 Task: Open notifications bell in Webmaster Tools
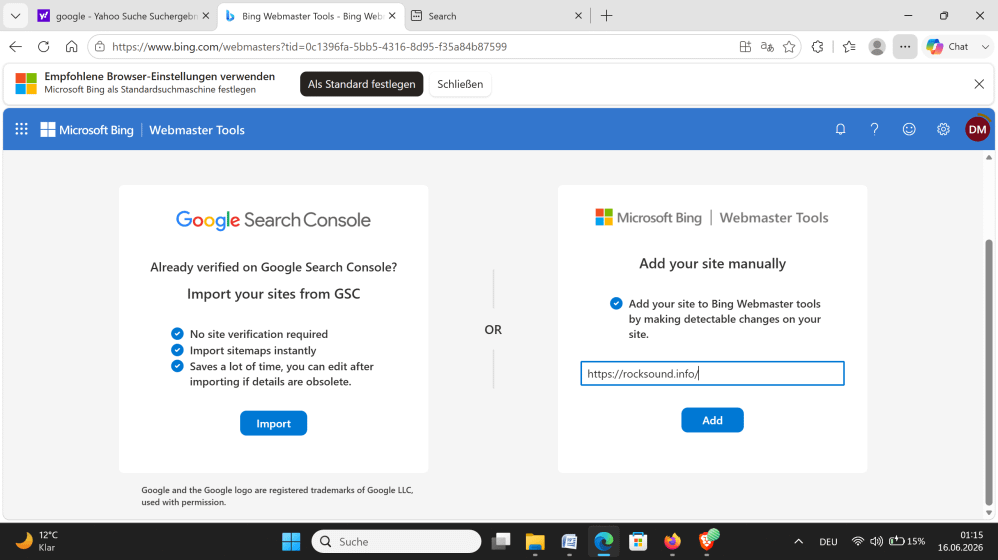pos(840,130)
